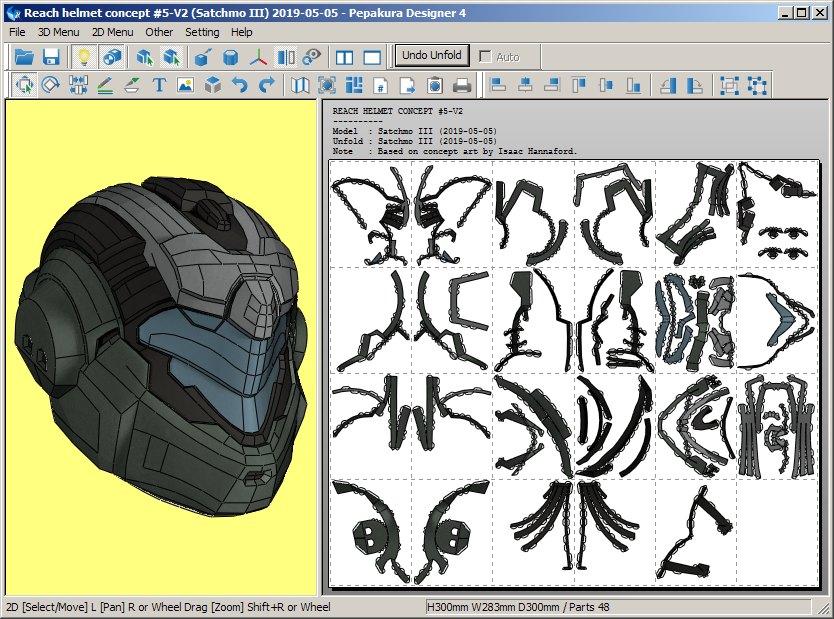Open the Setting menu

[202, 32]
